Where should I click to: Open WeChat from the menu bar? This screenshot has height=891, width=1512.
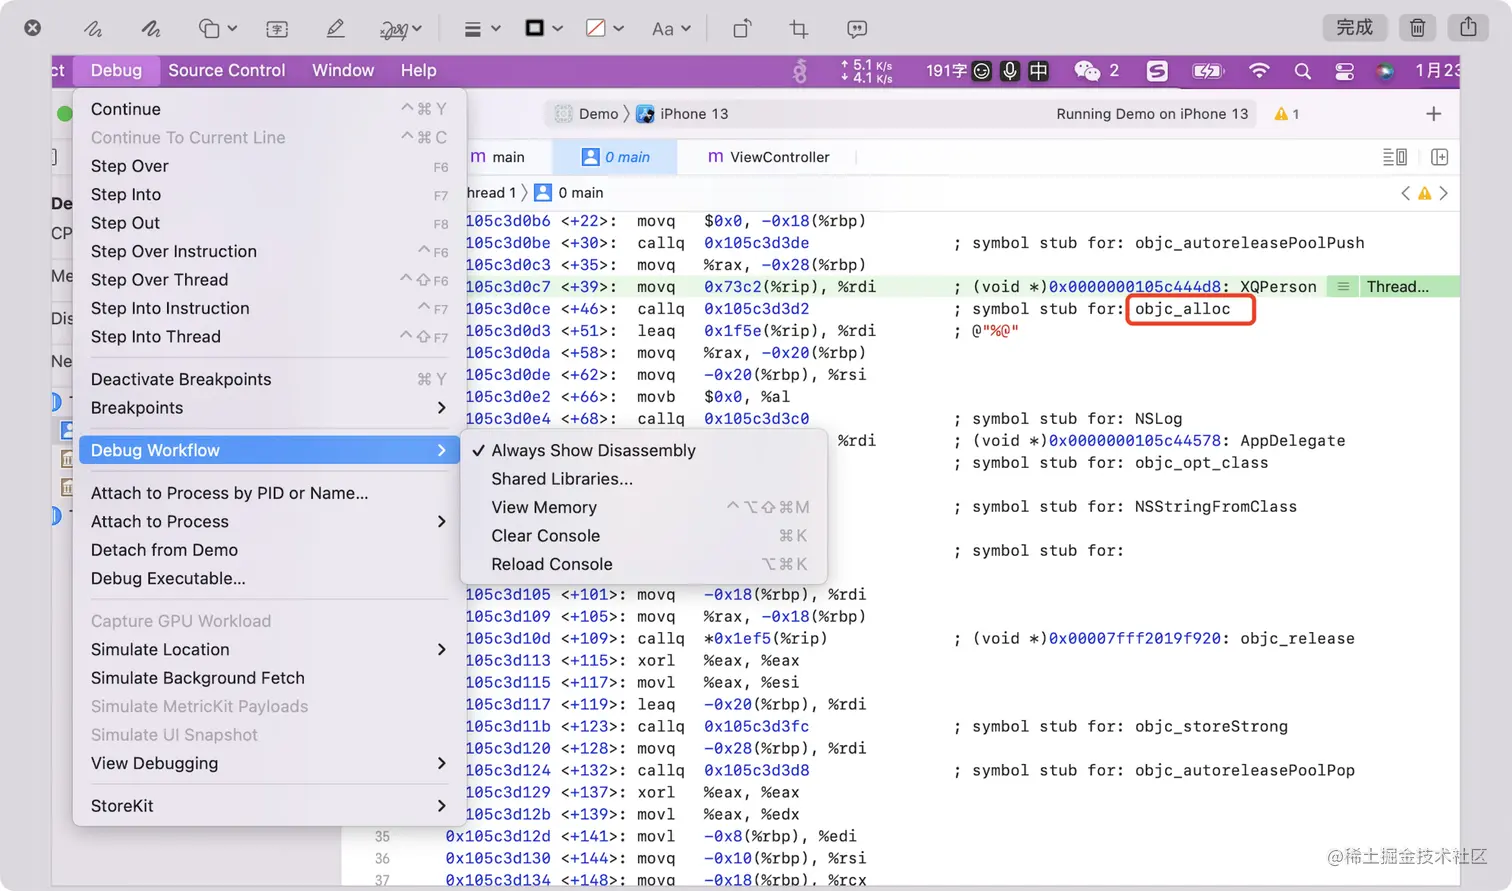point(1087,70)
